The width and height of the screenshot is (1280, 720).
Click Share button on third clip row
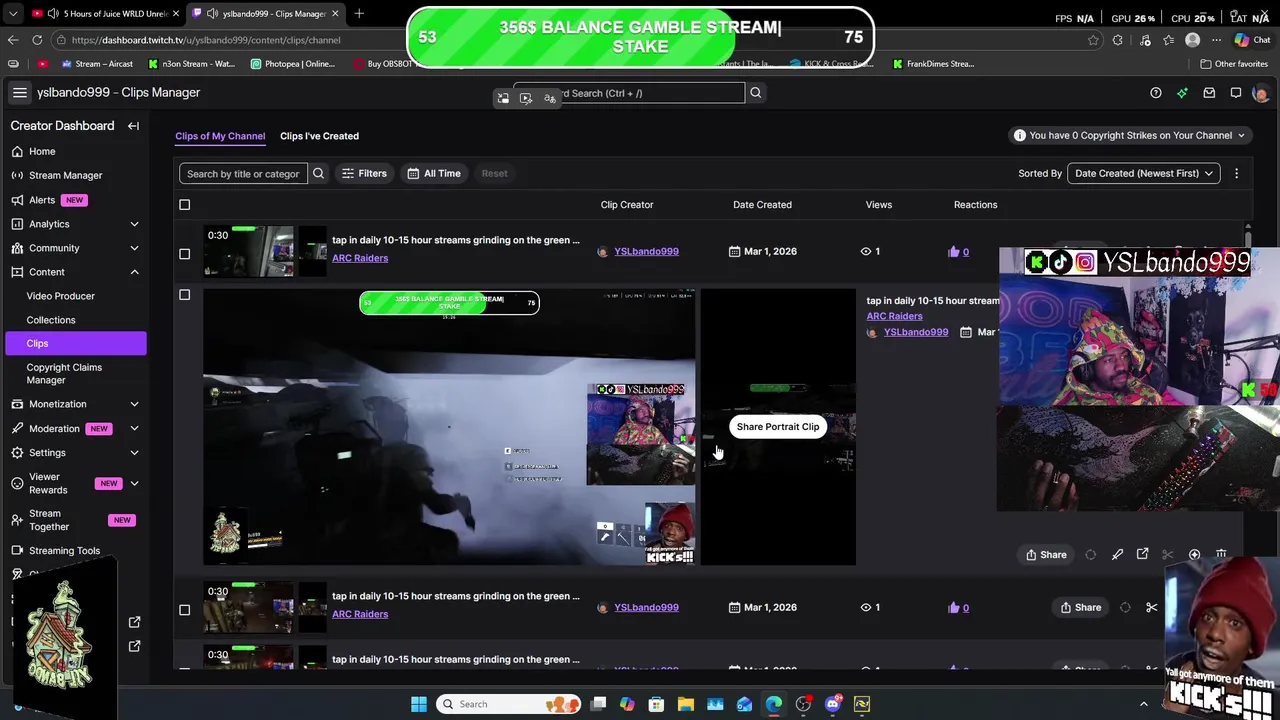click(x=1081, y=607)
